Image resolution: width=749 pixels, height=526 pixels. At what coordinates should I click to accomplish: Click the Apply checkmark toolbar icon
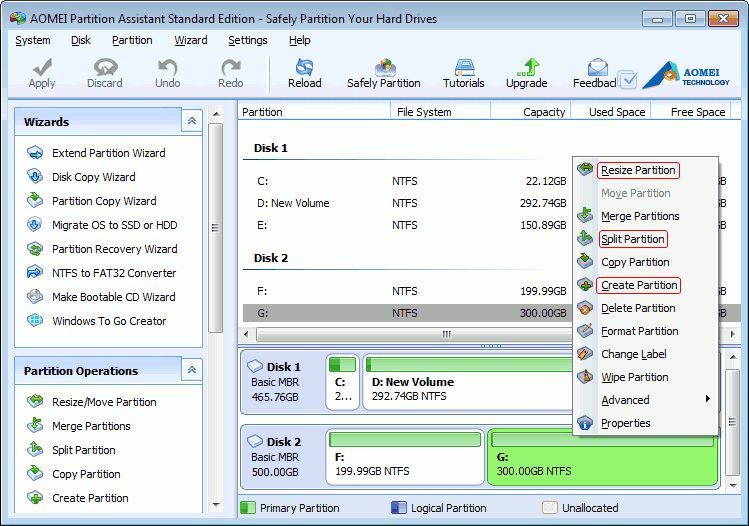tap(43, 67)
